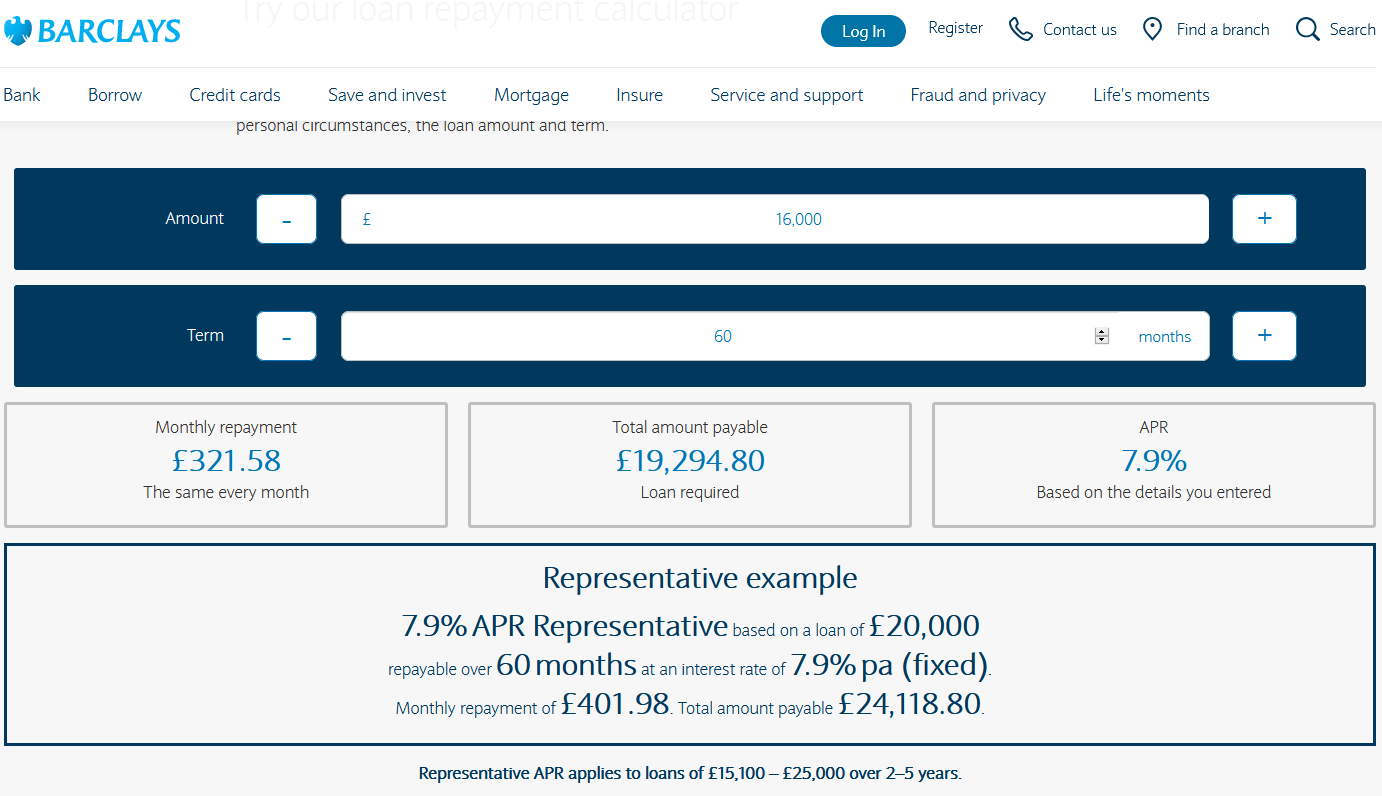Open the Borrow menu

(x=115, y=95)
